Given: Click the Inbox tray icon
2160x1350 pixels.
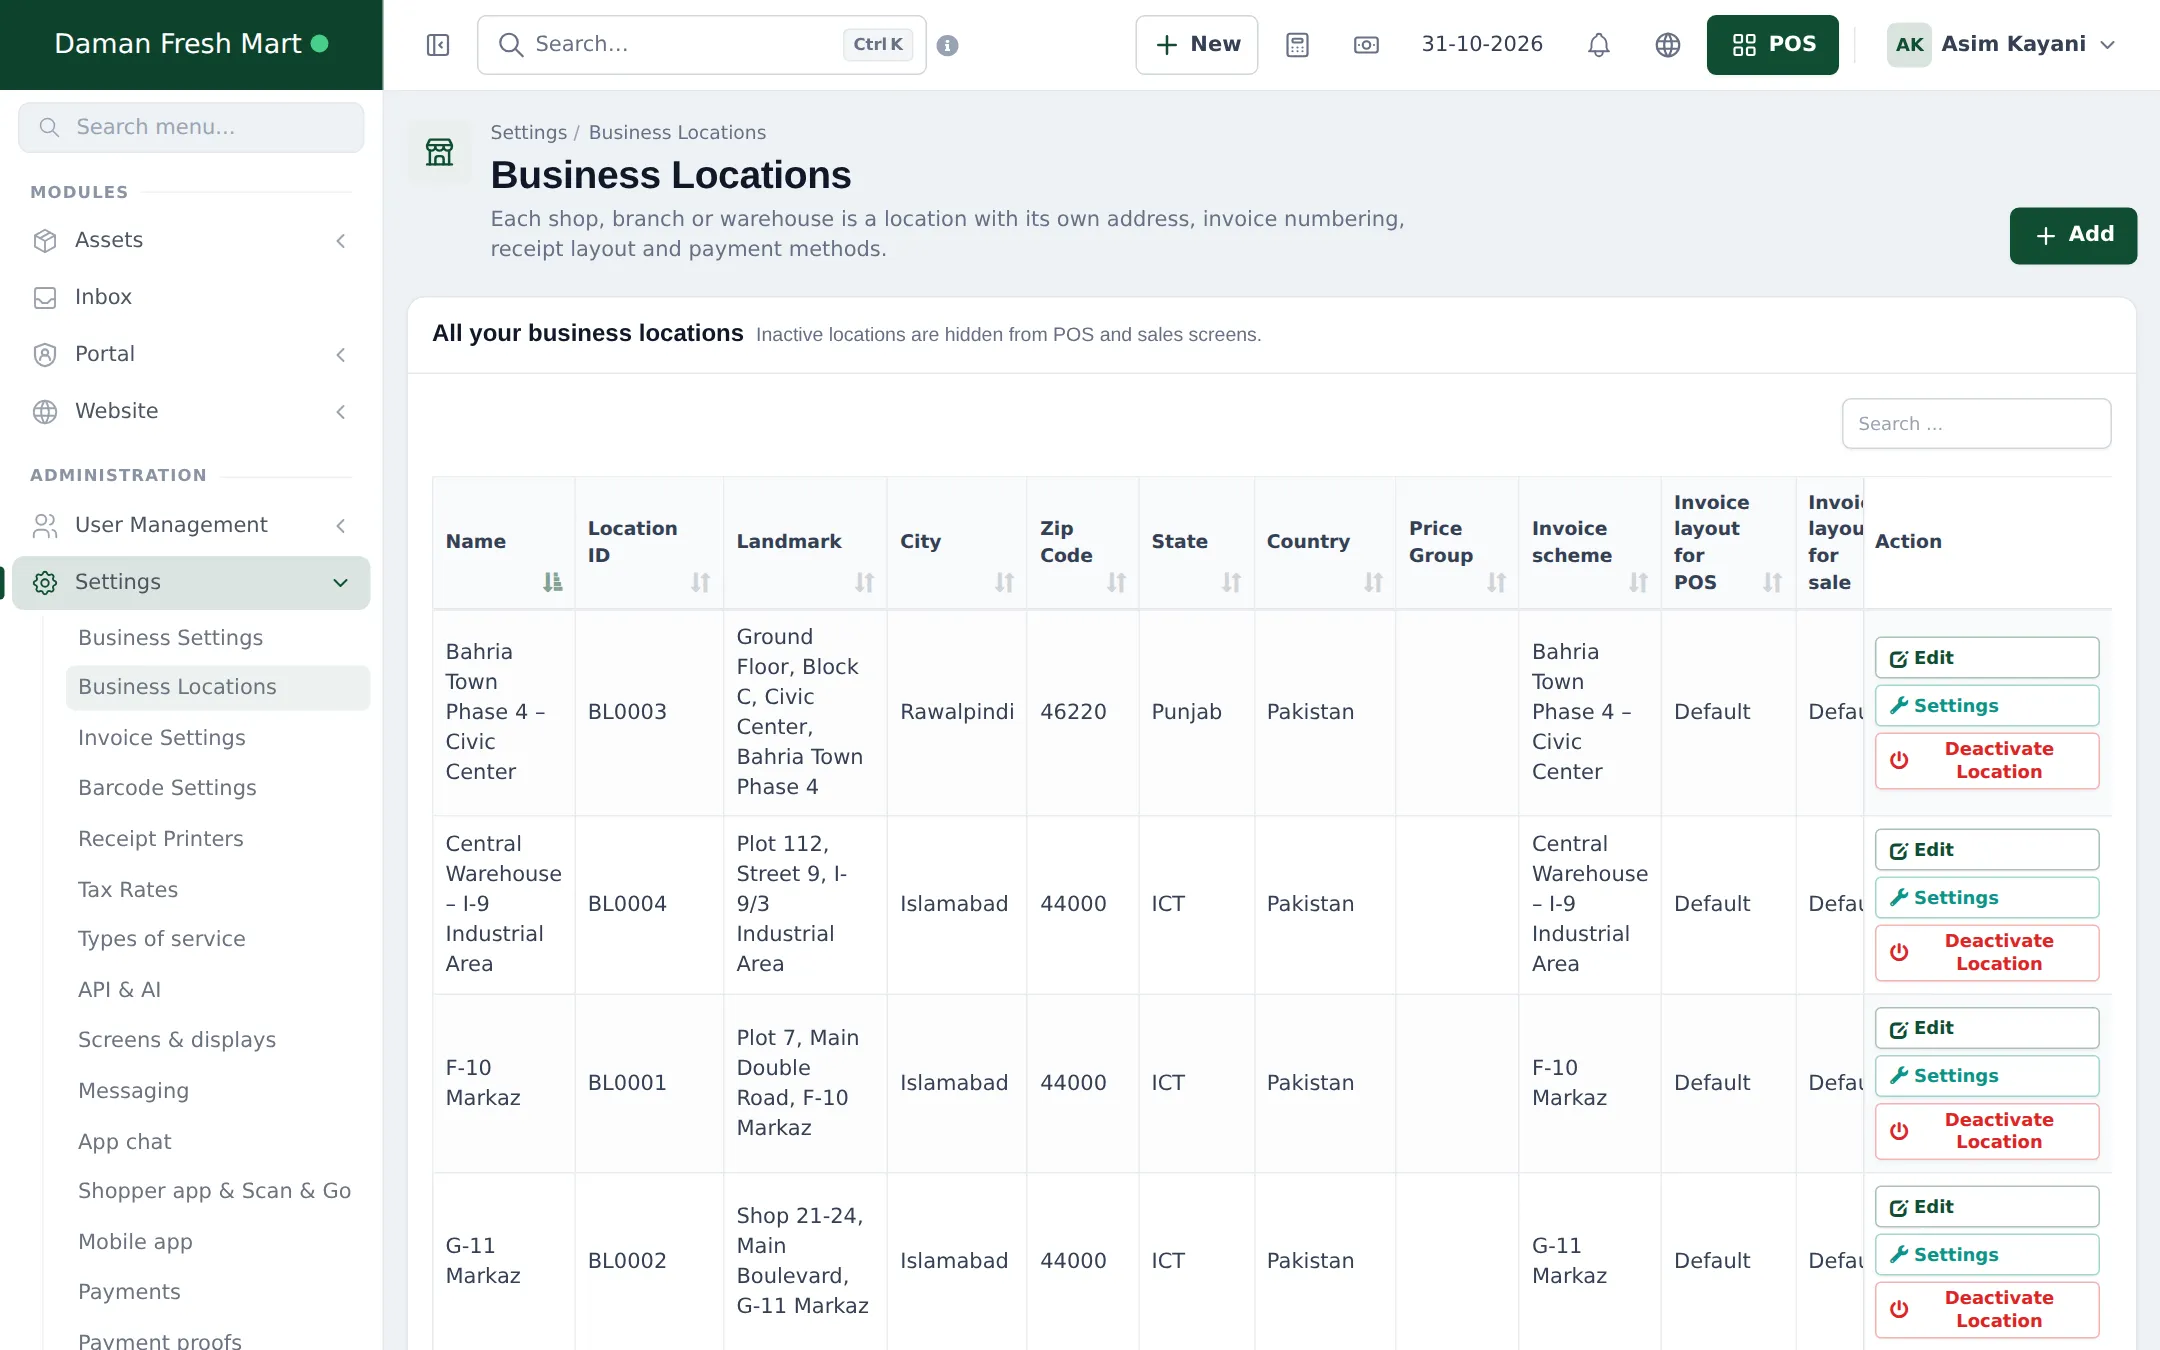Looking at the screenshot, I should 45,298.
